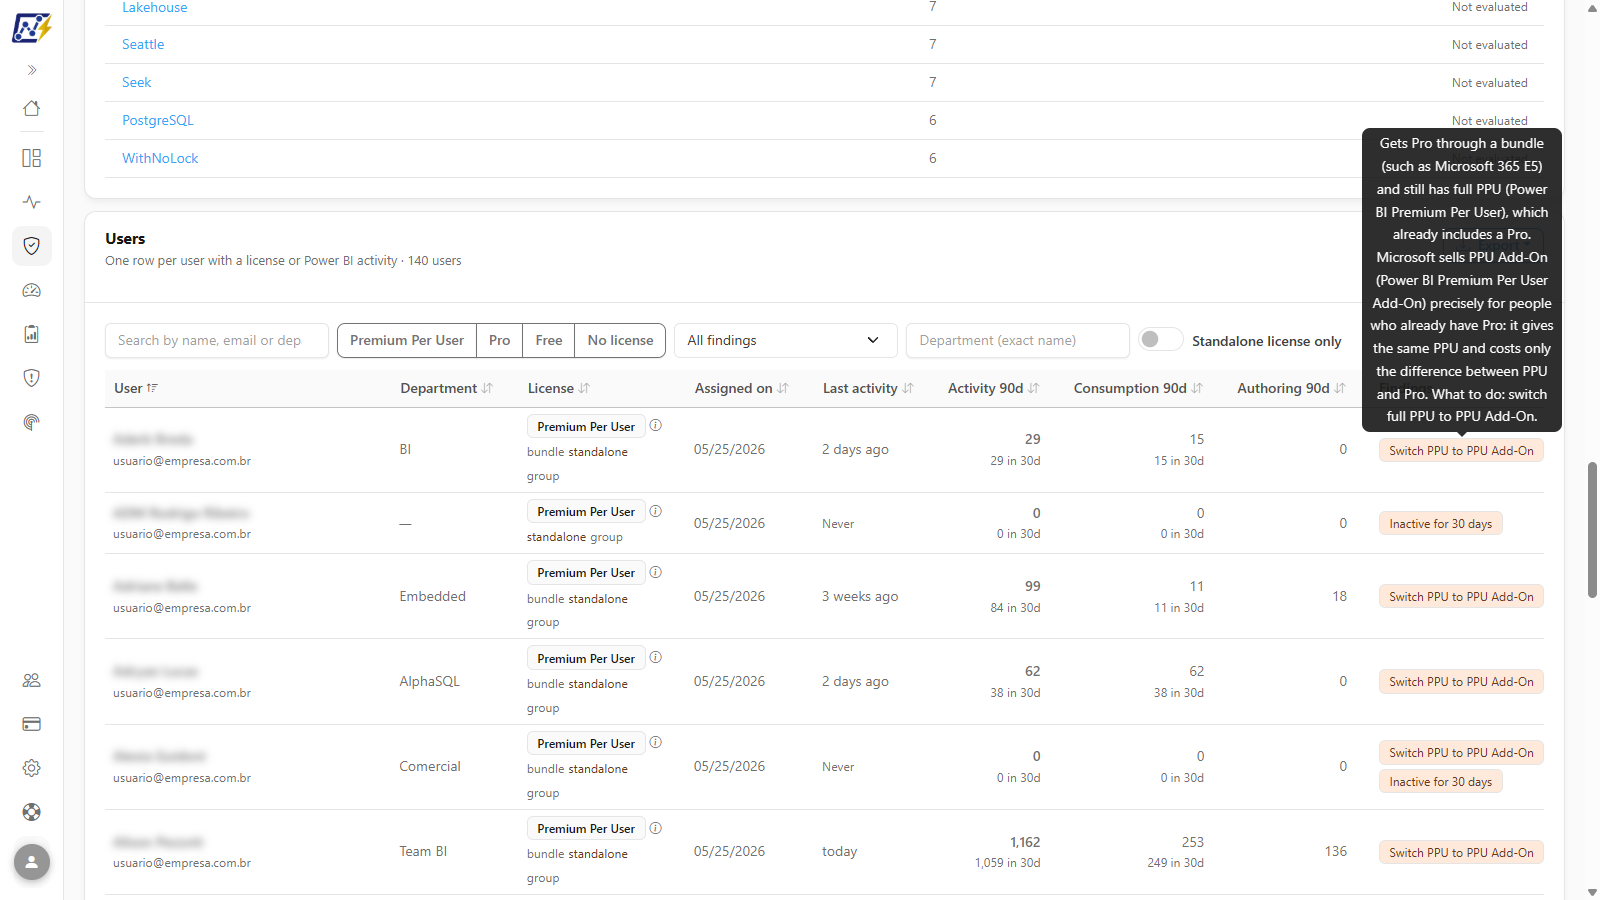Viewport: 1600px width, 900px height.
Task: Focus the Department exact name field
Action: click(1018, 340)
